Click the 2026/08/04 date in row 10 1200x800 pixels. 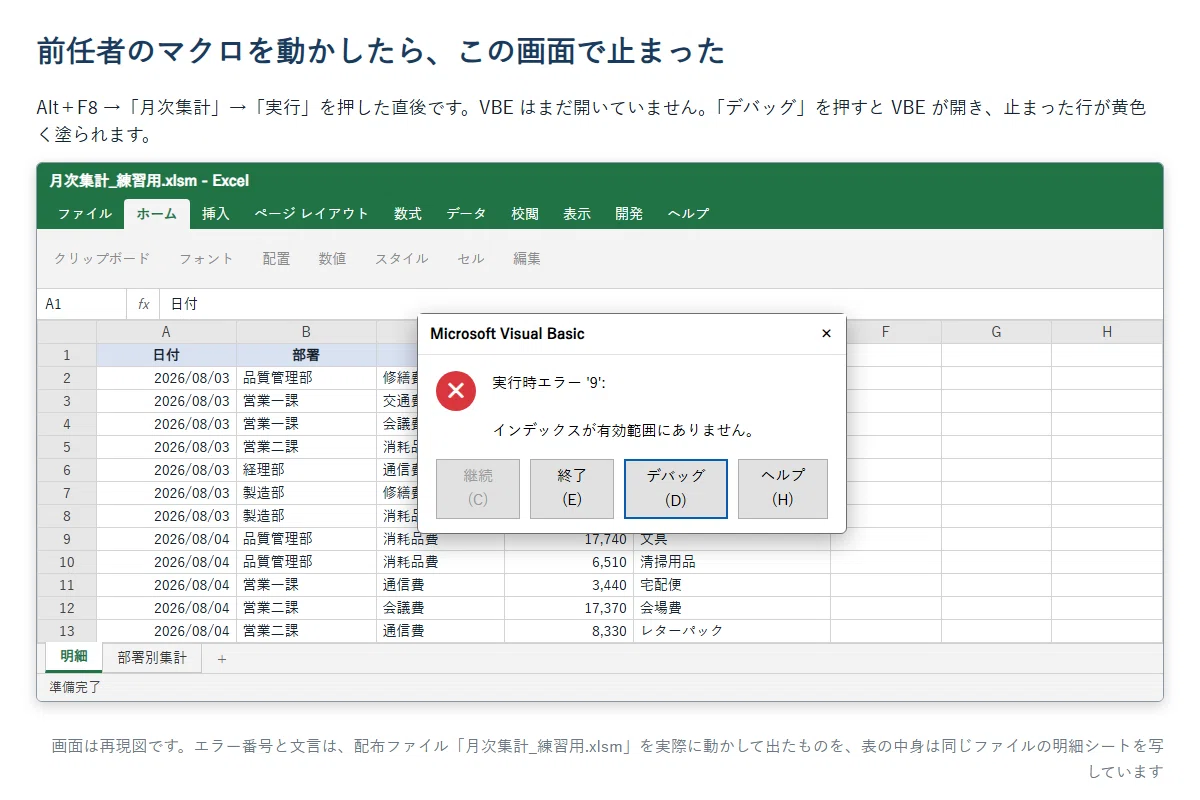(166, 562)
